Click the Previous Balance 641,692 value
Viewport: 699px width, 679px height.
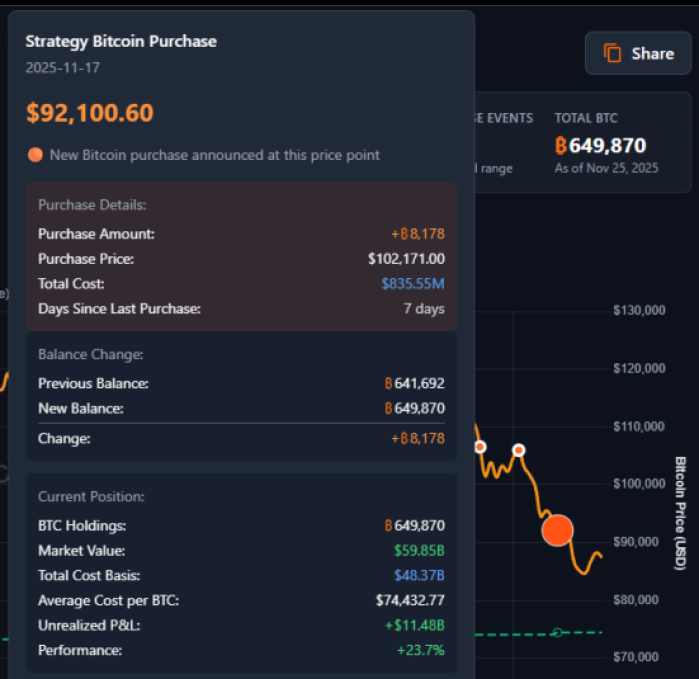[x=420, y=383]
